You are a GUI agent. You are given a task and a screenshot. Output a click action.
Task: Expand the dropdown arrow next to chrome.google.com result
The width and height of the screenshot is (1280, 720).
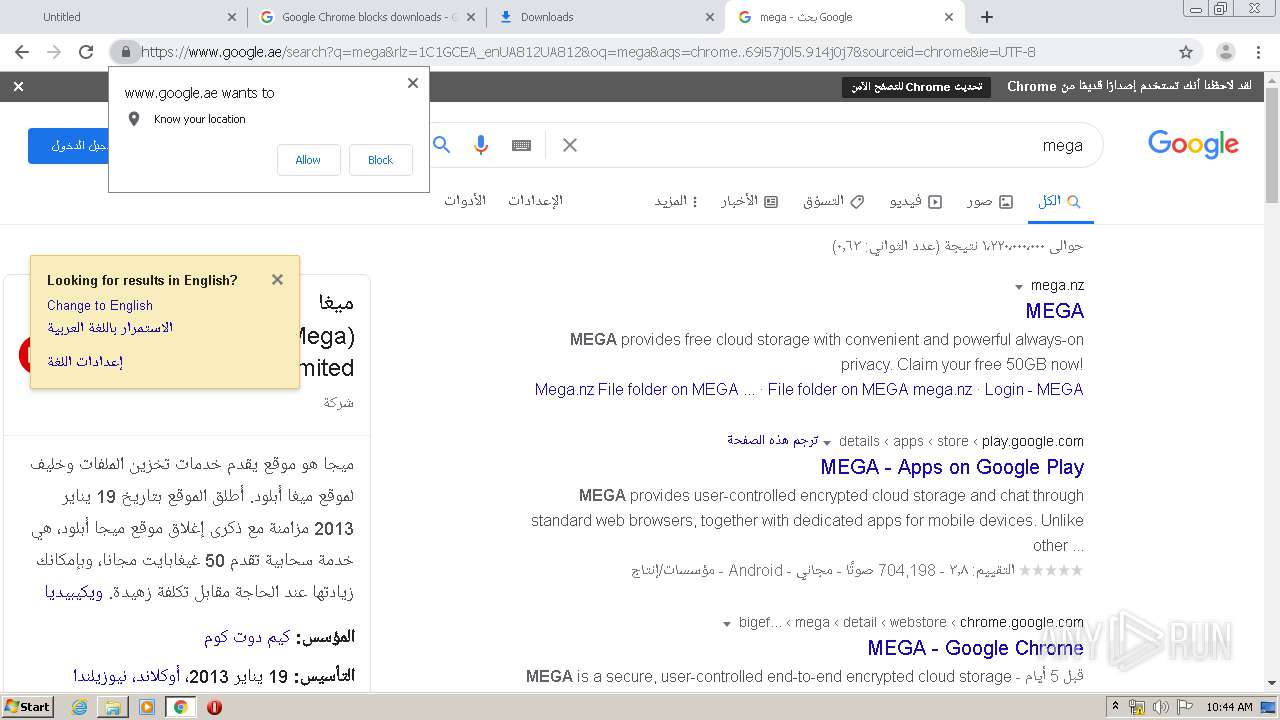click(727, 624)
